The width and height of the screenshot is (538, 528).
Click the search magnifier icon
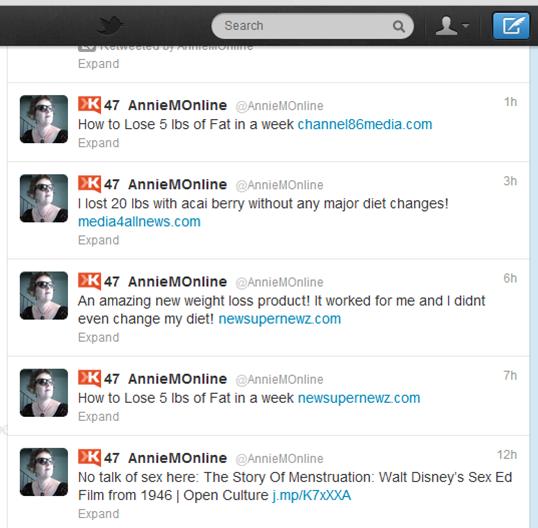pyautogui.click(x=398, y=26)
